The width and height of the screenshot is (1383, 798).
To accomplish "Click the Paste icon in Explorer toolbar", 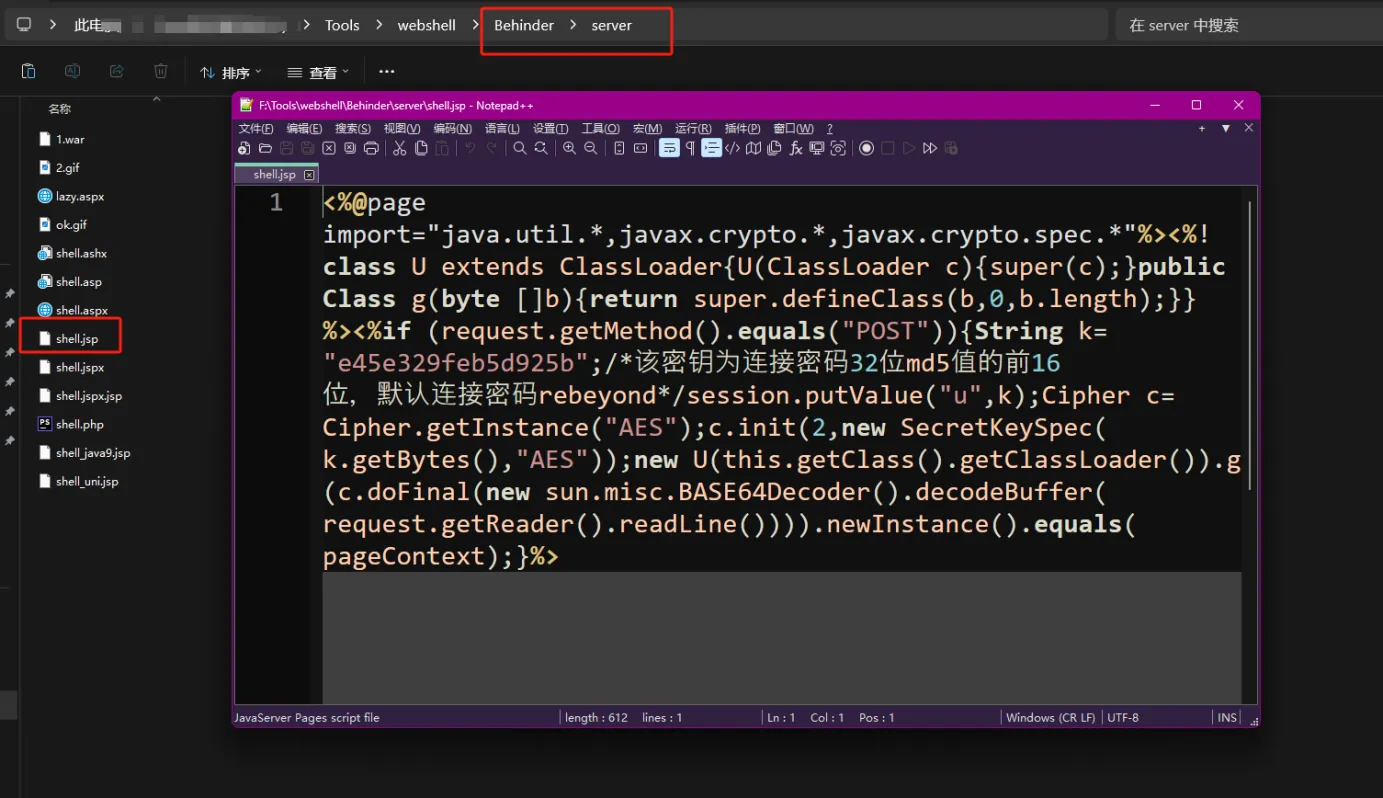I will coord(28,71).
